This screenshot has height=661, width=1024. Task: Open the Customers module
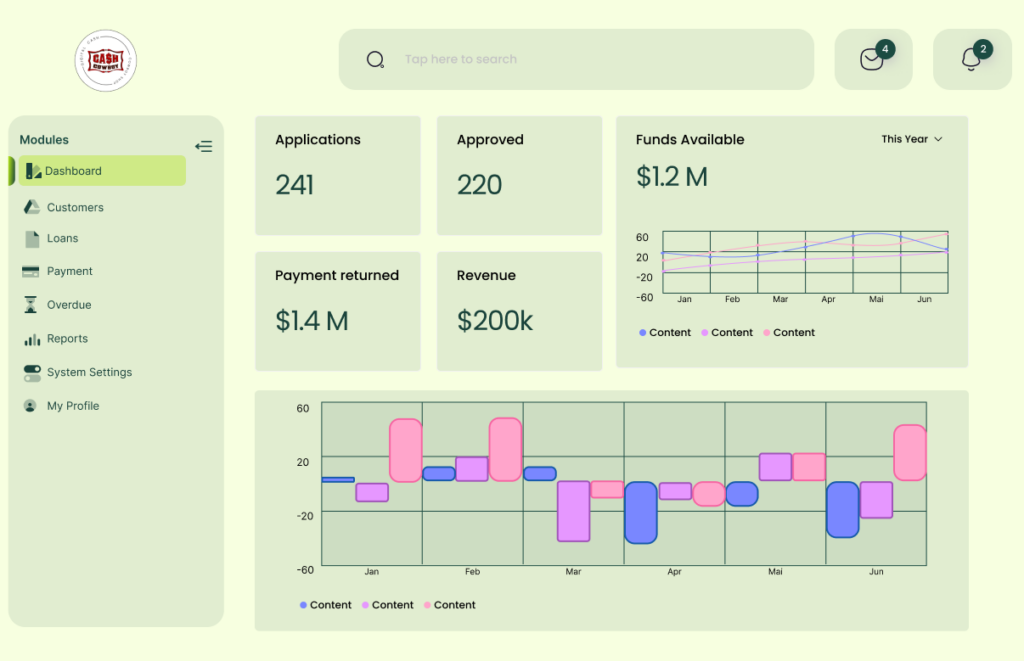point(75,208)
